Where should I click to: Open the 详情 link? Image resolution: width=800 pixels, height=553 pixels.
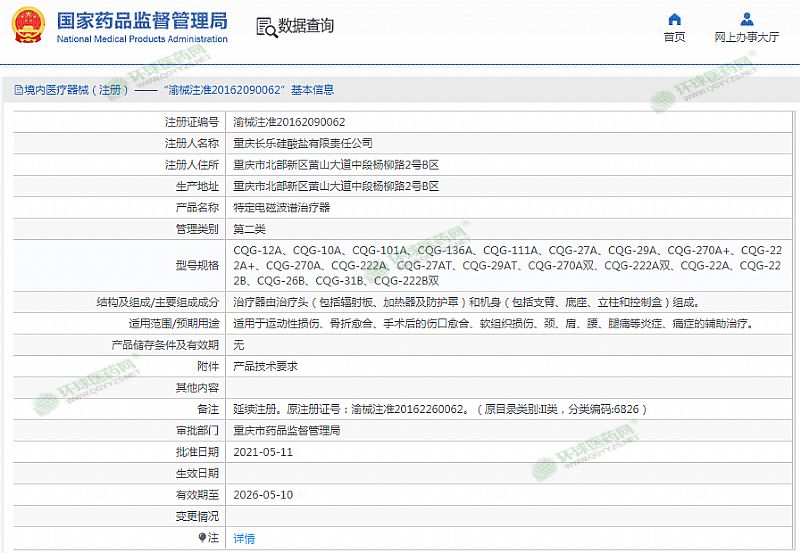(x=244, y=538)
